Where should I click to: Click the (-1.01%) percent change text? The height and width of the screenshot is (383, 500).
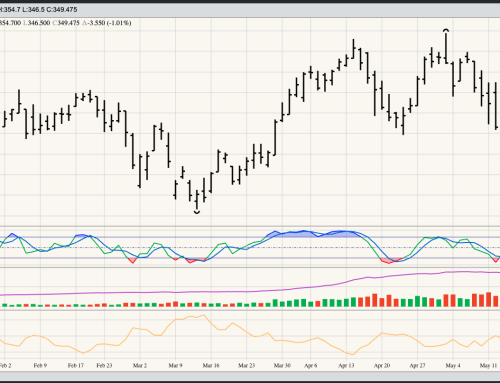click(119, 23)
